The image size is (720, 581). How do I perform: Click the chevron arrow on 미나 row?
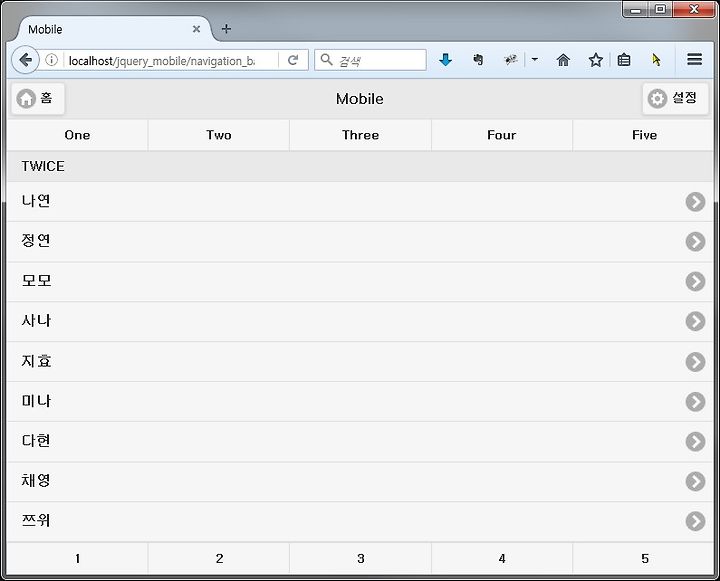click(x=695, y=401)
